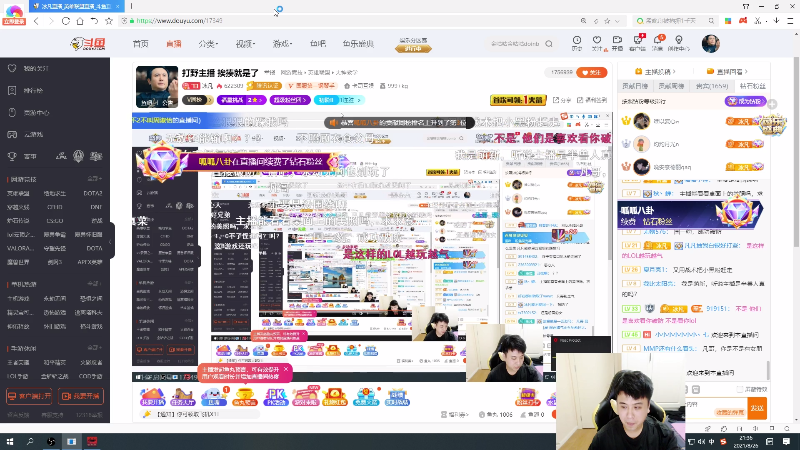Image resolution: width=800 pixels, height=450 pixels.
Task: Open Windows notification center icon
Action: tap(786, 441)
